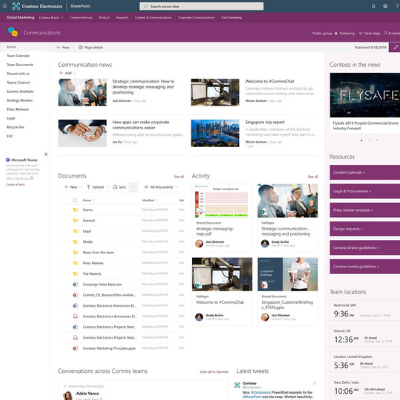The height and width of the screenshot is (400, 400).
Task: Open the Singapore trip report thumbnail
Action: pyautogui.click(x=215, y=133)
